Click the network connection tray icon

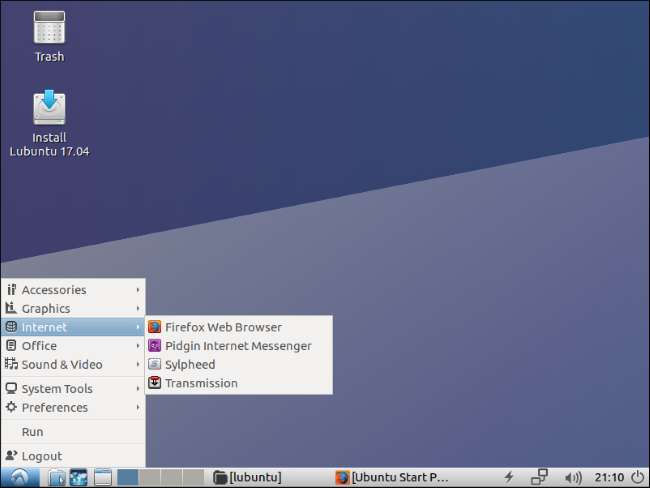(x=540, y=477)
